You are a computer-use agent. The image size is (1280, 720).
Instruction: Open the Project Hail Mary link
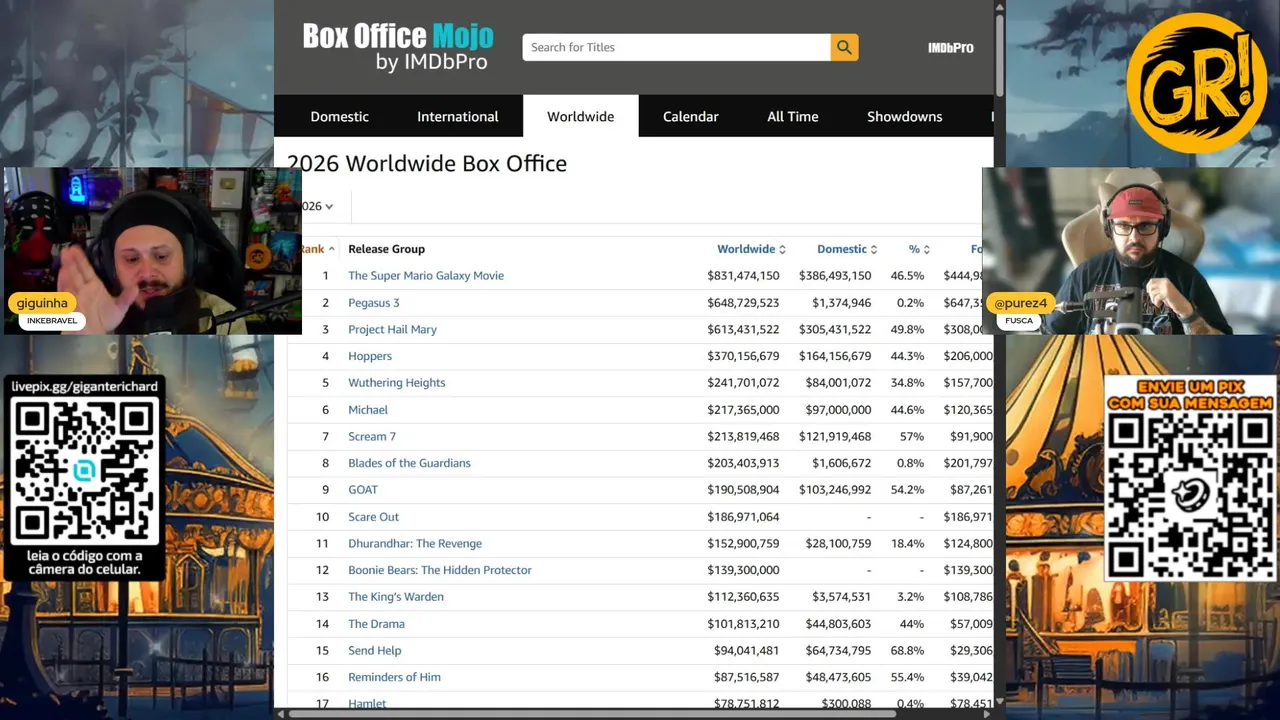click(x=392, y=329)
